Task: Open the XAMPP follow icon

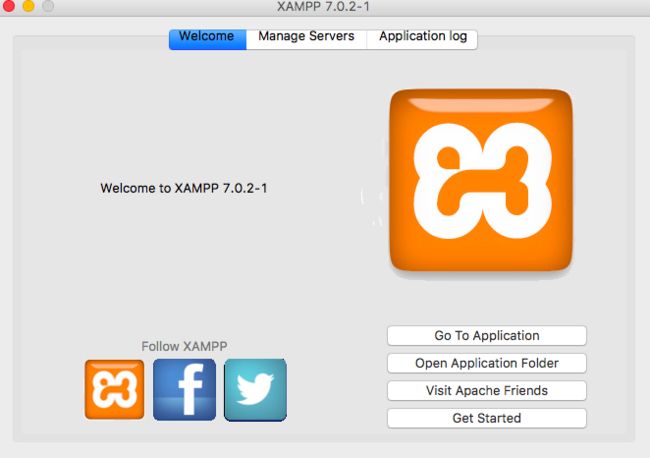Action: [x=114, y=390]
